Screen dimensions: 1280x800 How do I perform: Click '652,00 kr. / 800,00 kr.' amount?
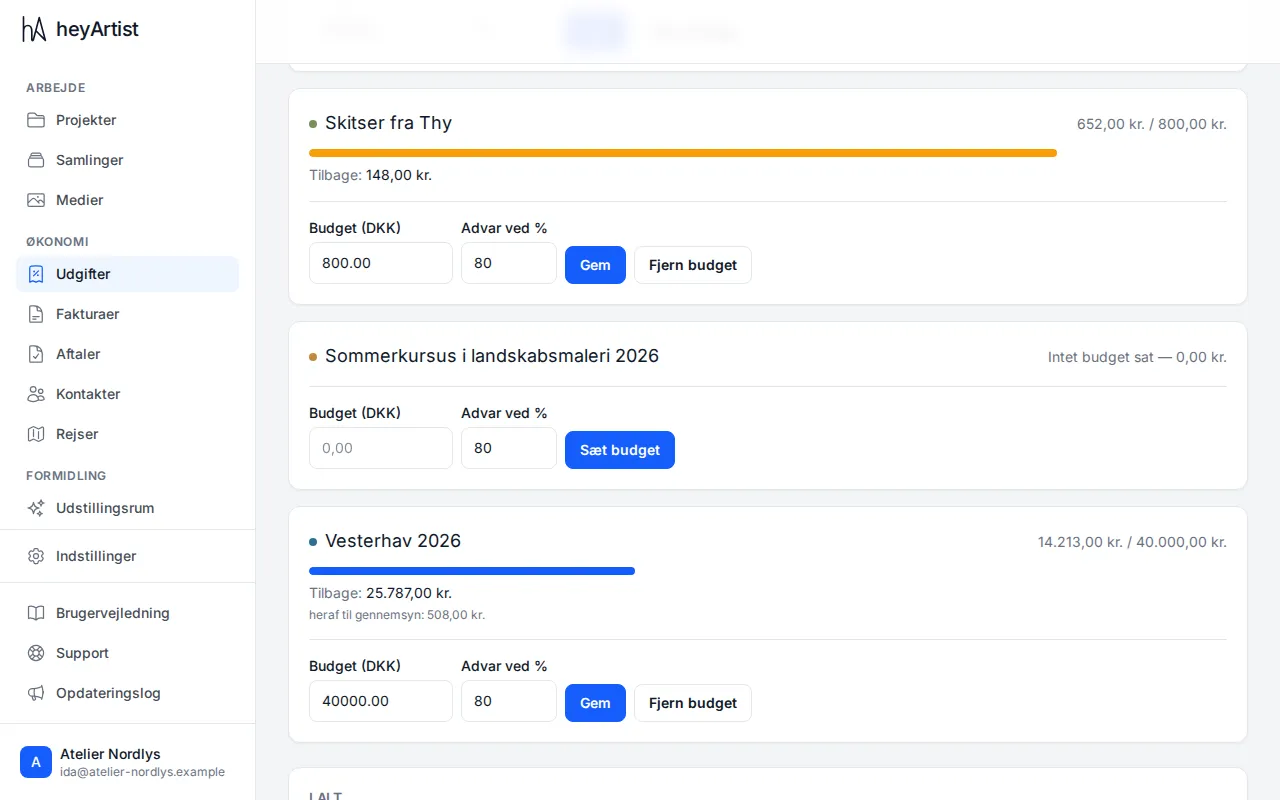tap(1152, 124)
